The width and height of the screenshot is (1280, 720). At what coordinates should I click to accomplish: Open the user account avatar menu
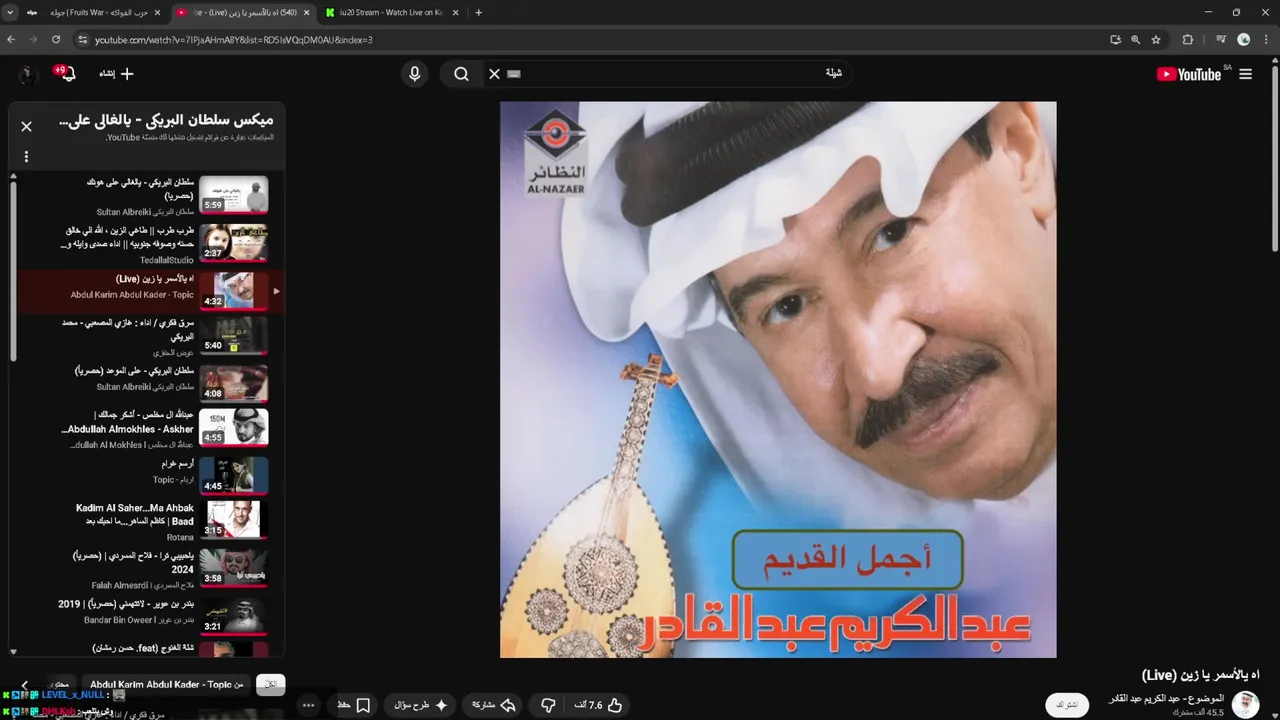28,74
